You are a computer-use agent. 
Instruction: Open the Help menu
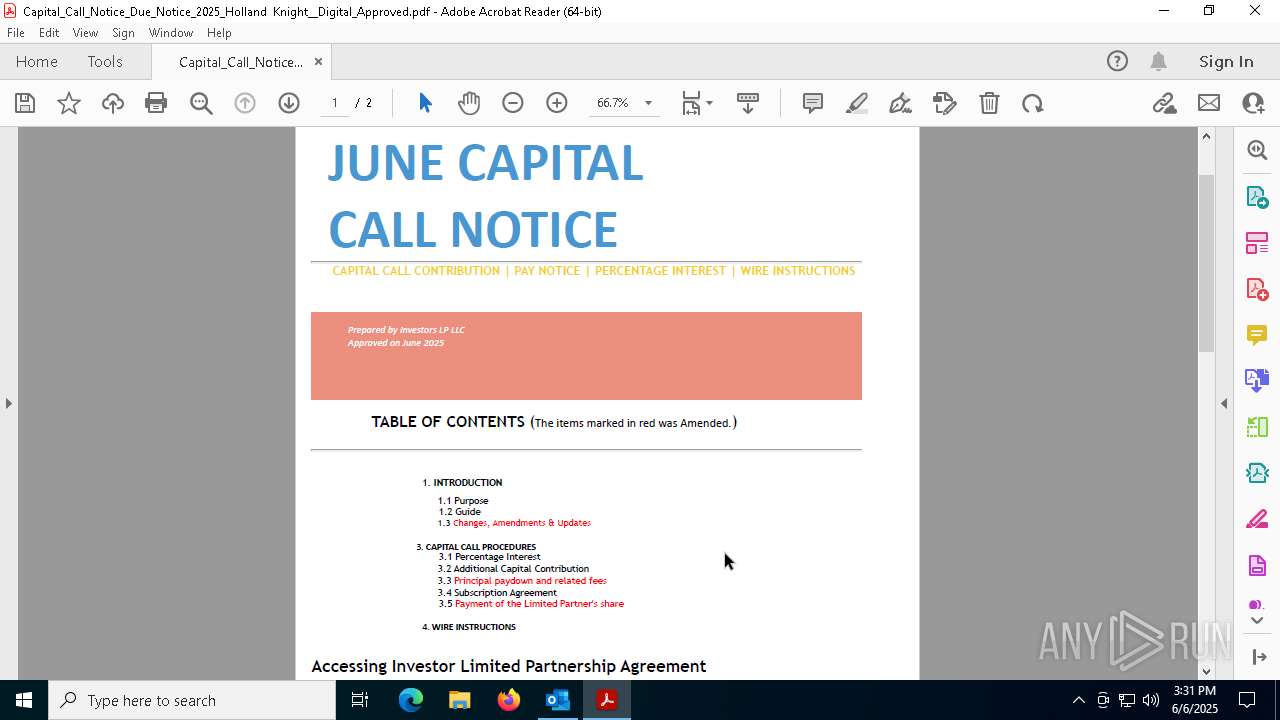219,33
